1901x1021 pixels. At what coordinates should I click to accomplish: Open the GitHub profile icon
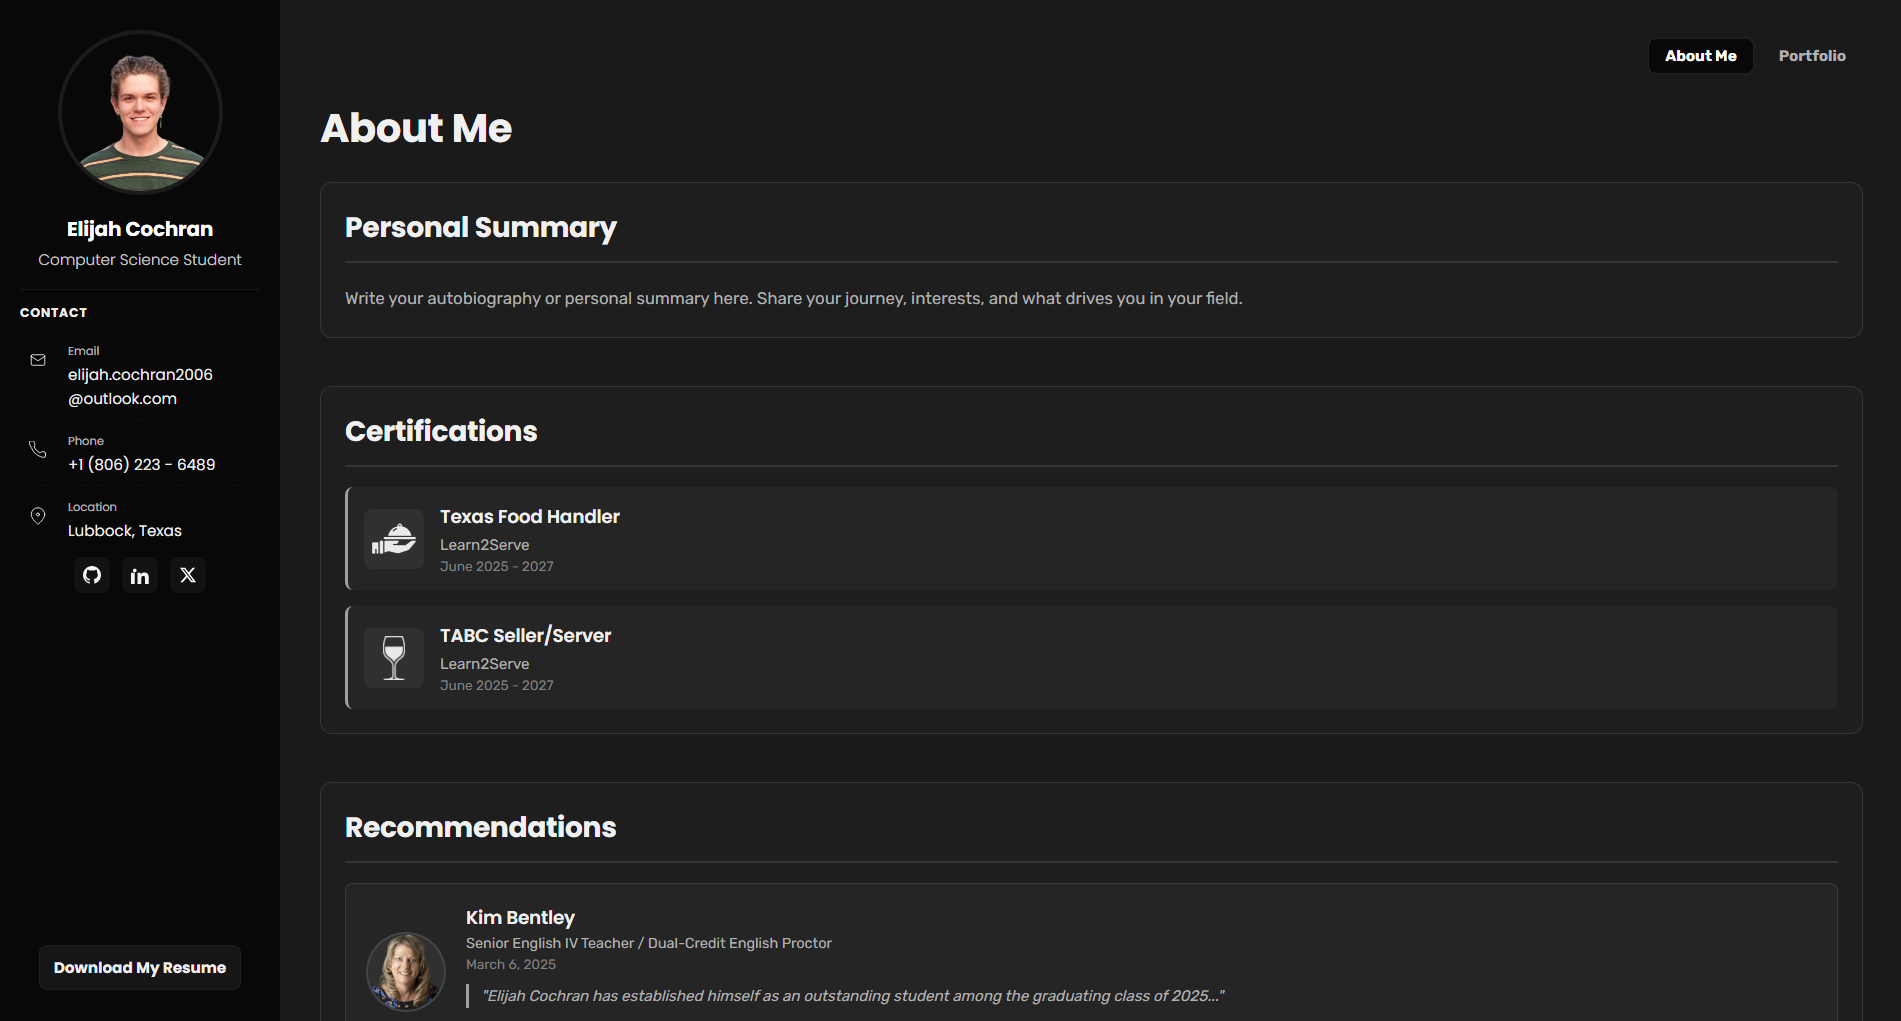91,575
